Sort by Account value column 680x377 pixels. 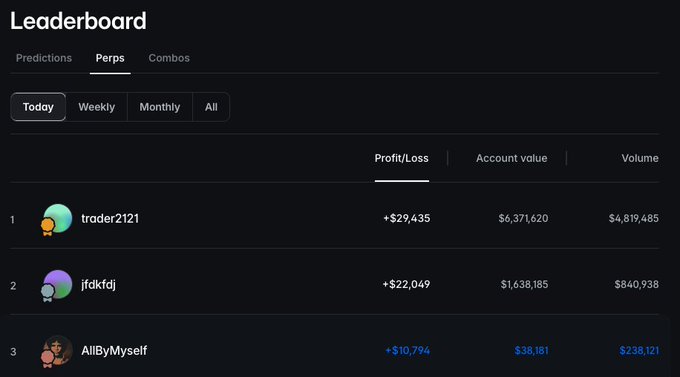(511, 158)
